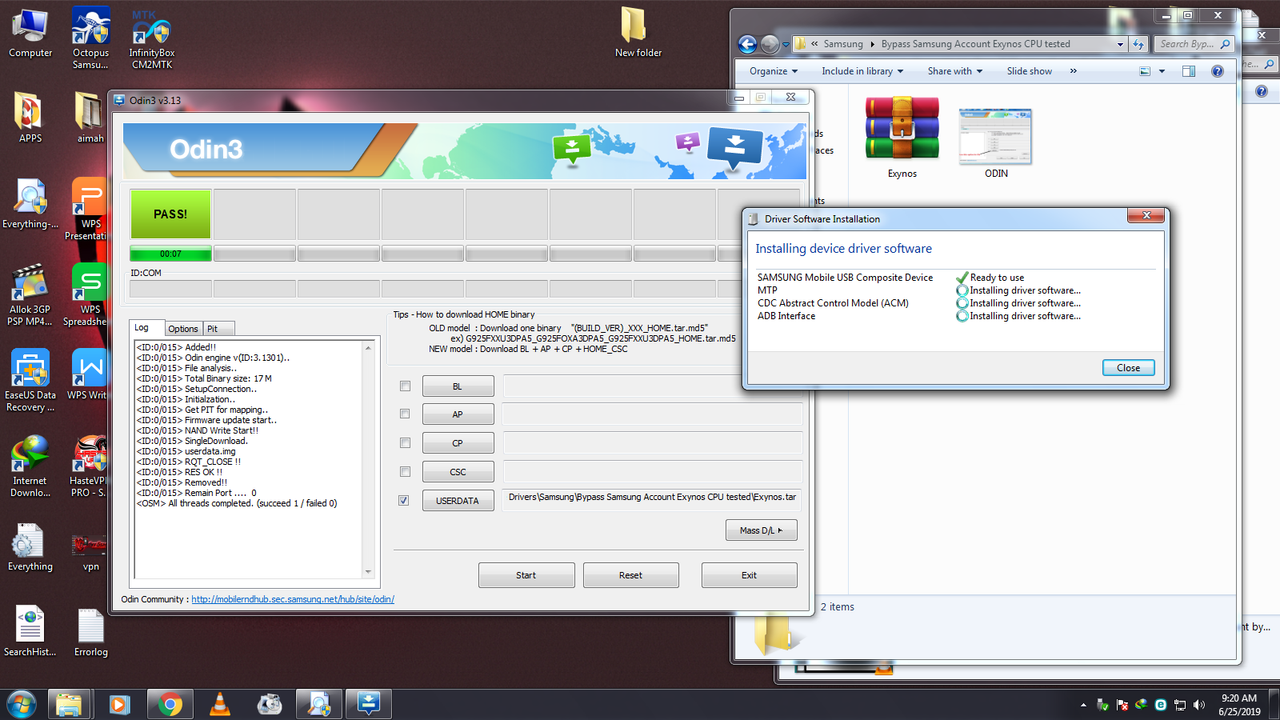This screenshot has height=720, width=1280.
Task: Open the WPS Writer shortcut
Action: 90,375
